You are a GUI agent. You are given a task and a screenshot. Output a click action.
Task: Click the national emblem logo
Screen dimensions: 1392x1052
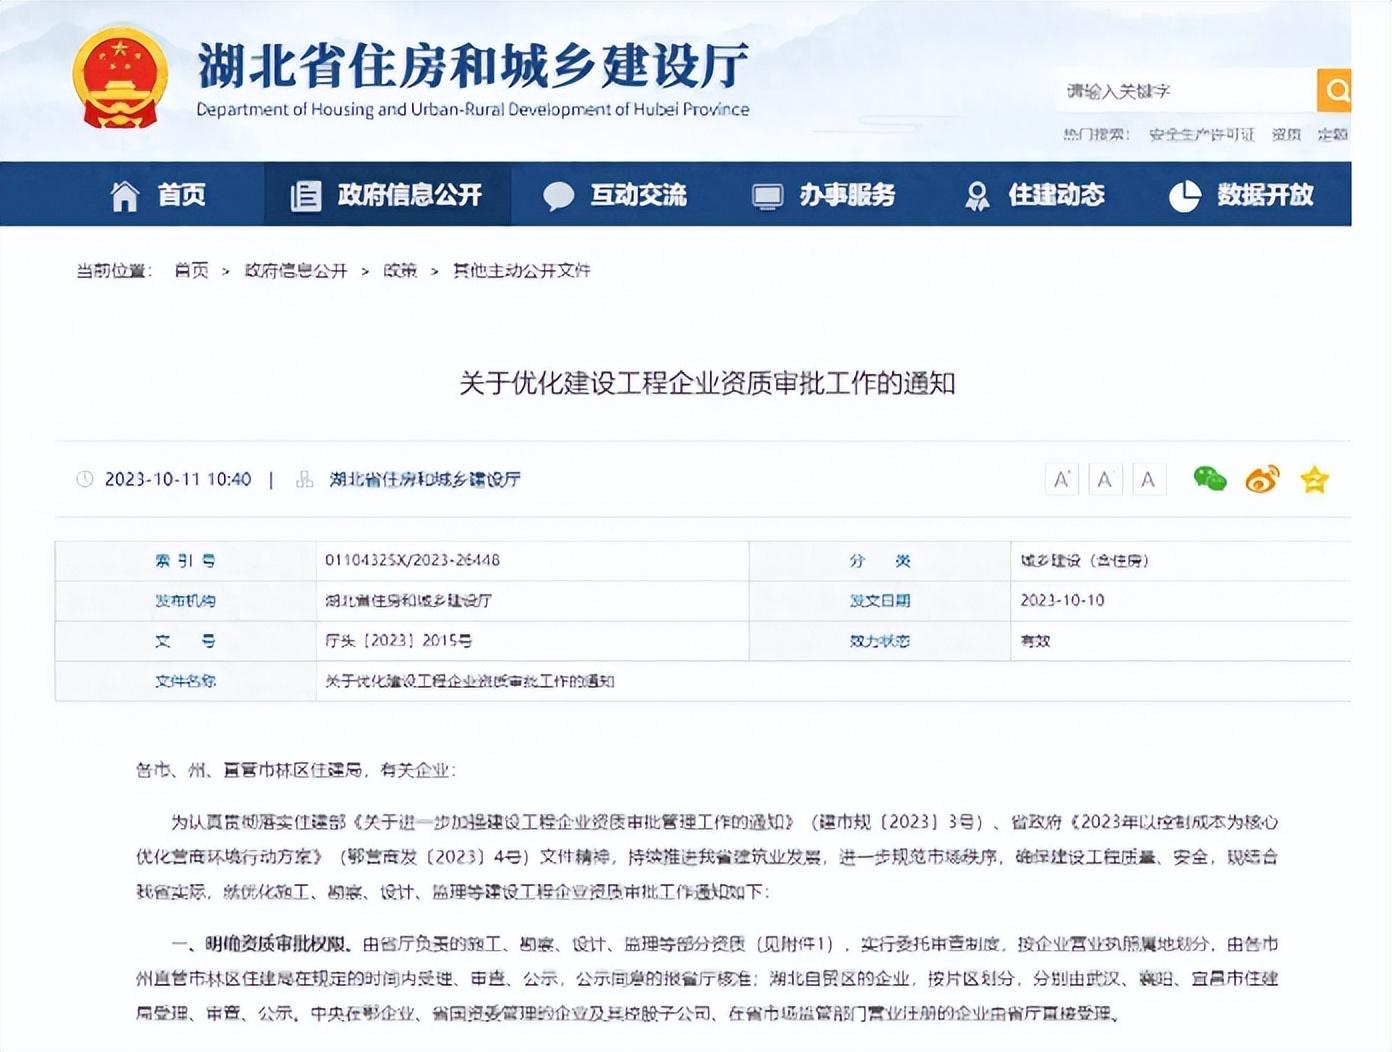120,78
